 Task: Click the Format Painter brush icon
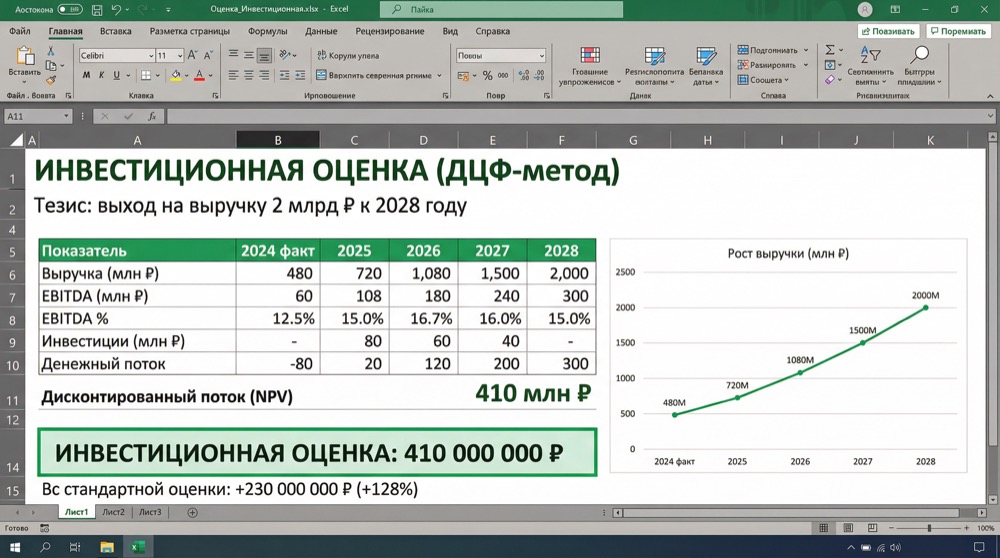[50, 80]
